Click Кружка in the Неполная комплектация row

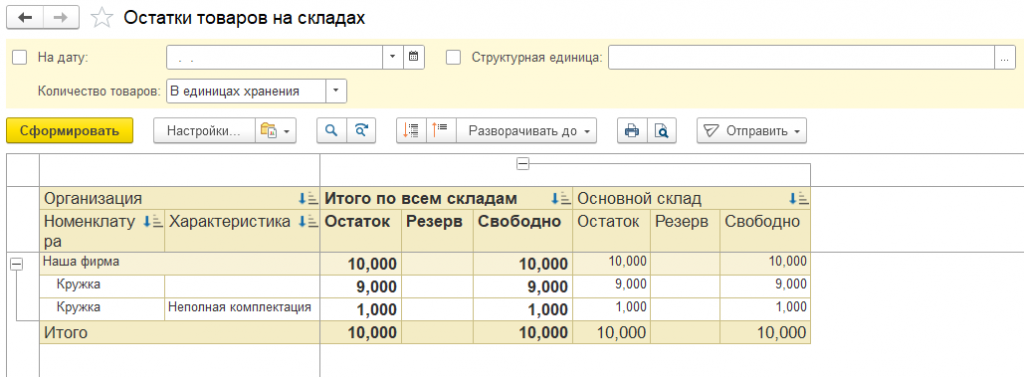(x=78, y=306)
